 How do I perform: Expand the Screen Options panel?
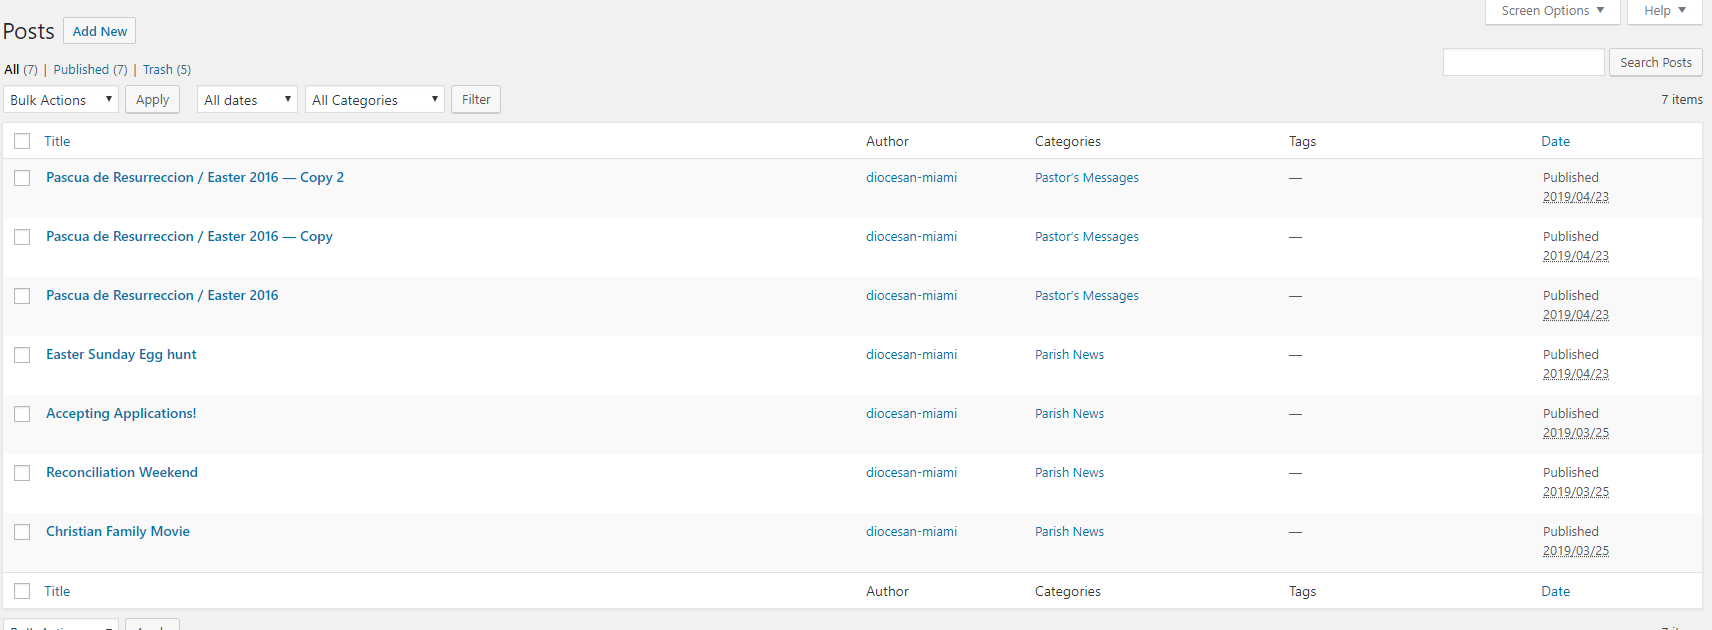pos(1552,11)
